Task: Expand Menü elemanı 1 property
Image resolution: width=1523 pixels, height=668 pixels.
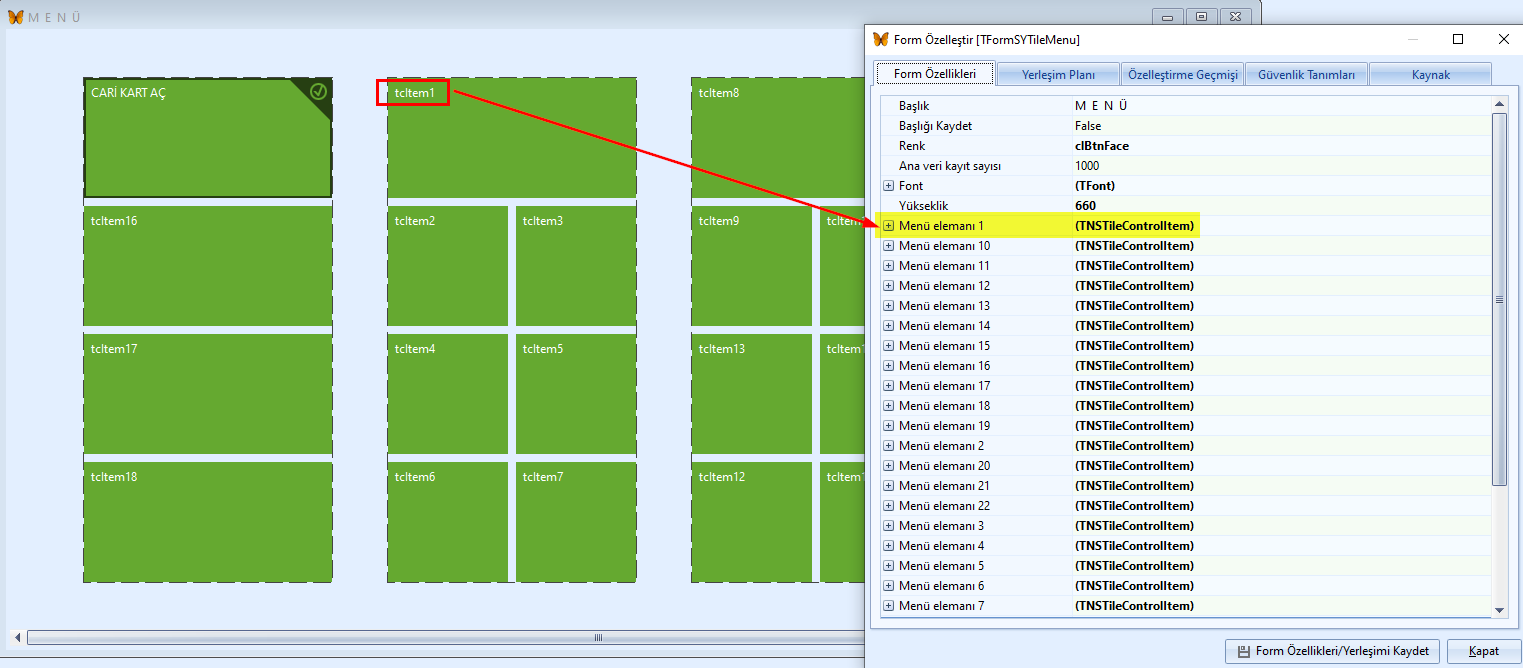Action: pyautogui.click(x=888, y=226)
